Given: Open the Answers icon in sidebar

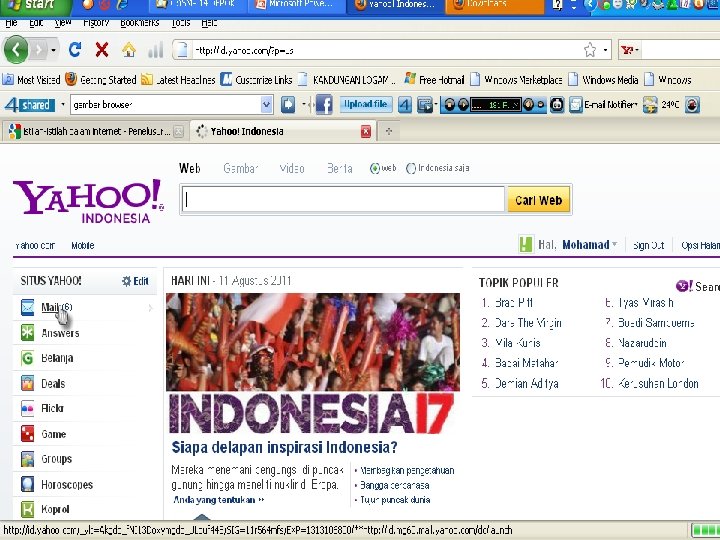Looking at the screenshot, I should coord(28,332).
